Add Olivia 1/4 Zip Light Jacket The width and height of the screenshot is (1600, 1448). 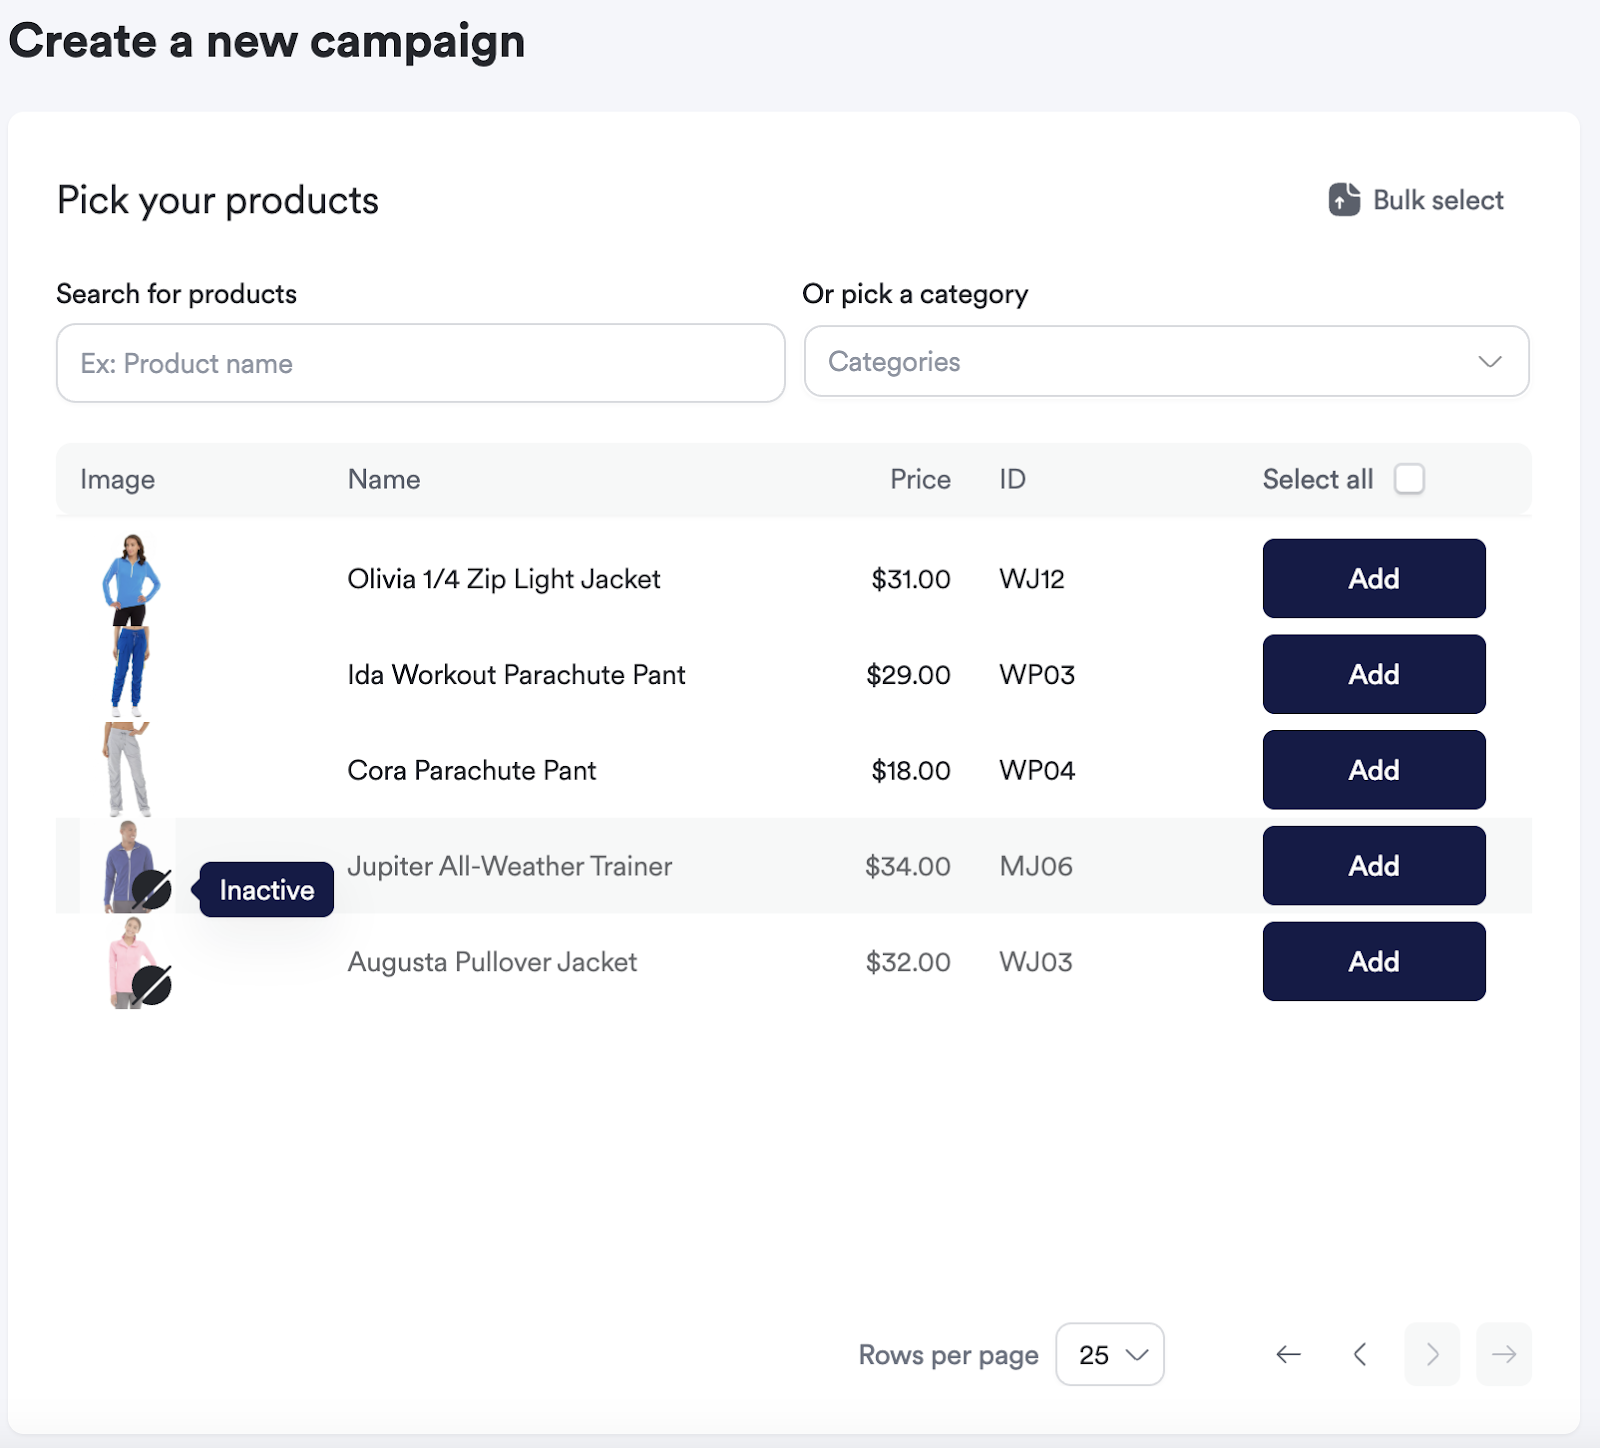1374,578
